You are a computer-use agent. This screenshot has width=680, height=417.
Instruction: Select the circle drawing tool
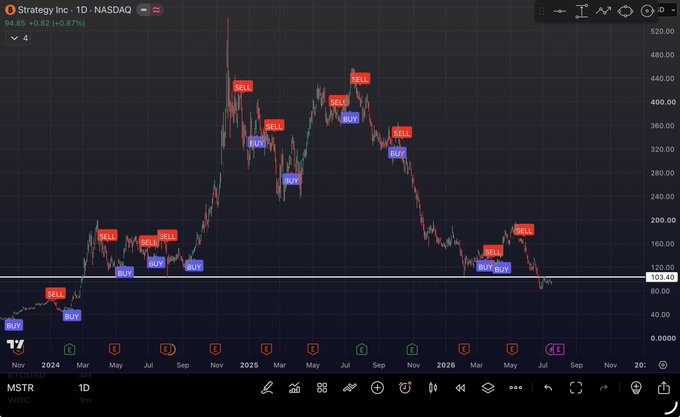(x=647, y=11)
